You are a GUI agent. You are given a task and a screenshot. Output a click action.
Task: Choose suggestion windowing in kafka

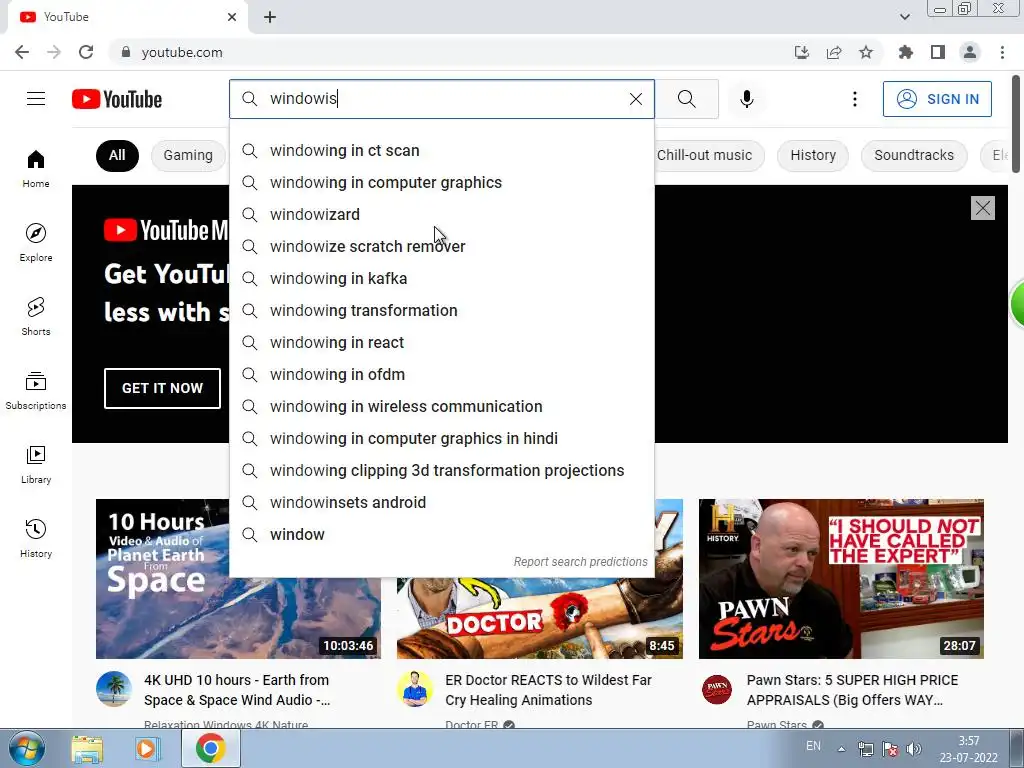[x=441, y=278]
